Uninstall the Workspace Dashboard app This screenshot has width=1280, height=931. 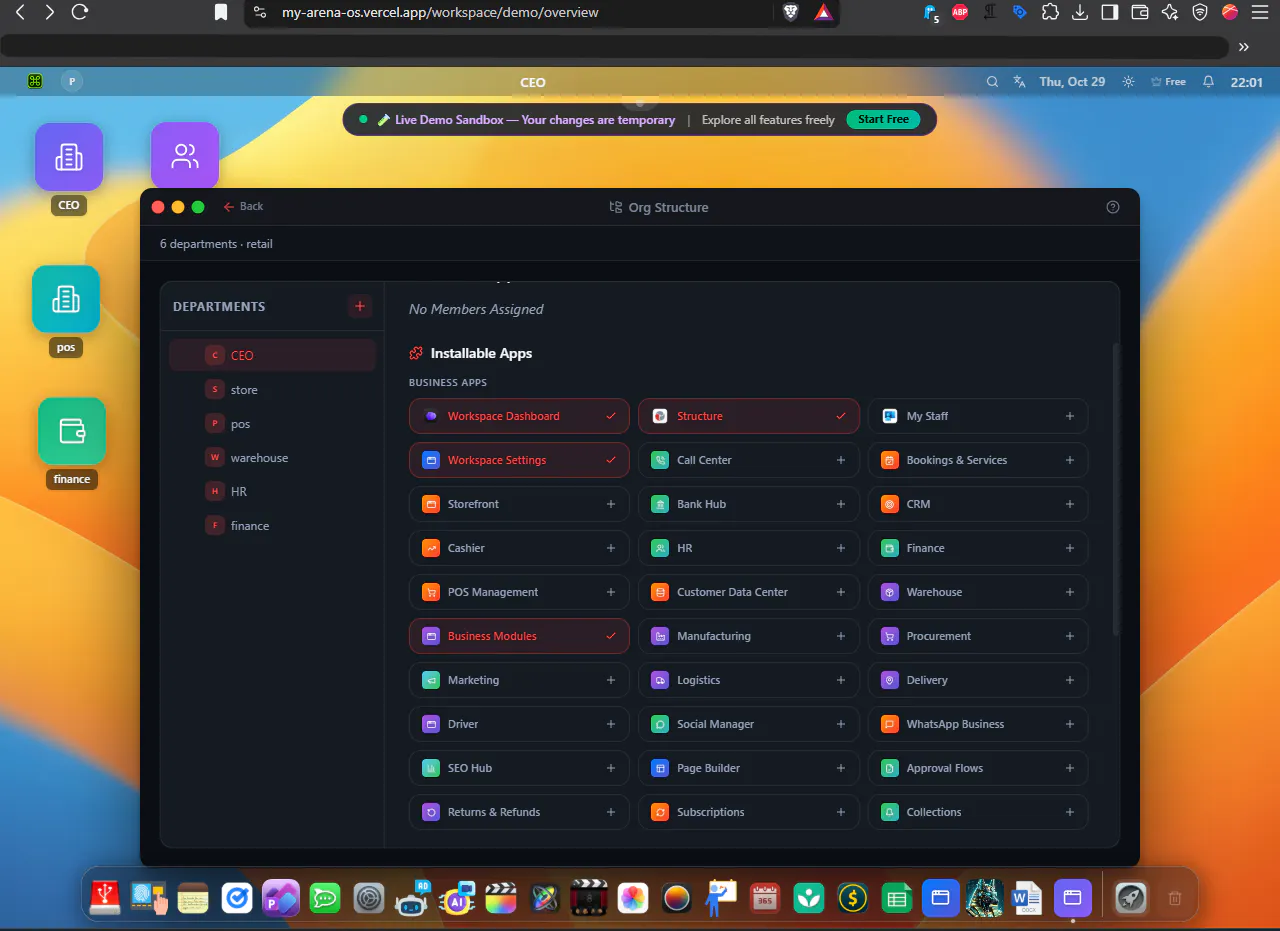(519, 416)
